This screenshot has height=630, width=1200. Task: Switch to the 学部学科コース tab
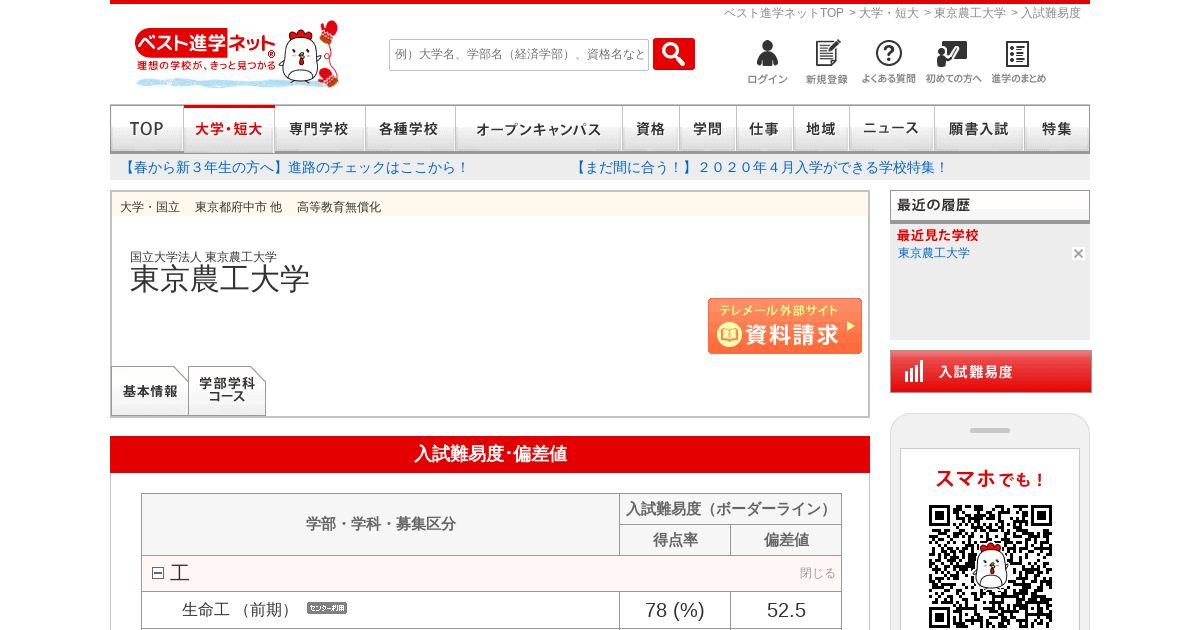(x=227, y=391)
